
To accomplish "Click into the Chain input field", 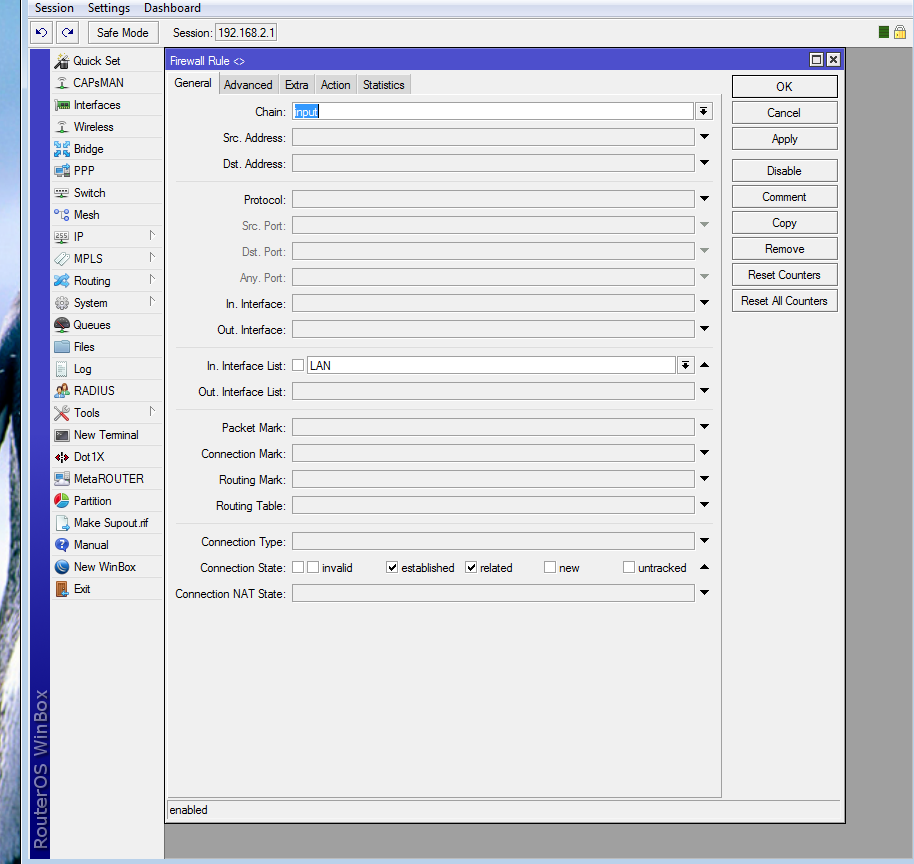I will (x=493, y=111).
